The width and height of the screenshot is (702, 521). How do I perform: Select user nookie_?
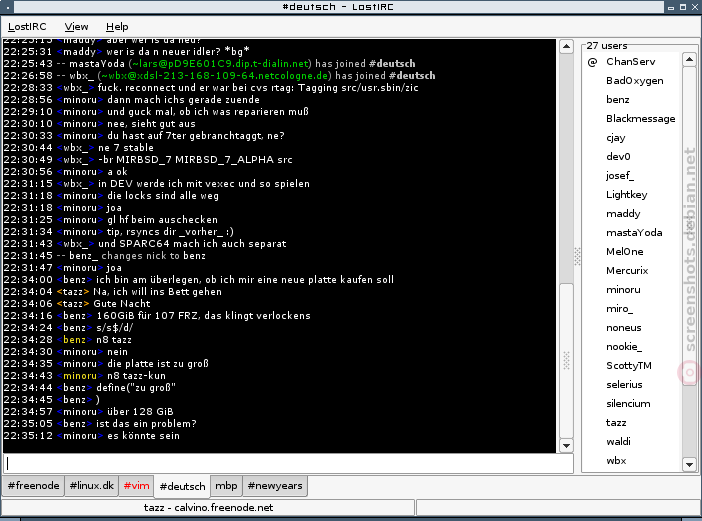[624, 346]
